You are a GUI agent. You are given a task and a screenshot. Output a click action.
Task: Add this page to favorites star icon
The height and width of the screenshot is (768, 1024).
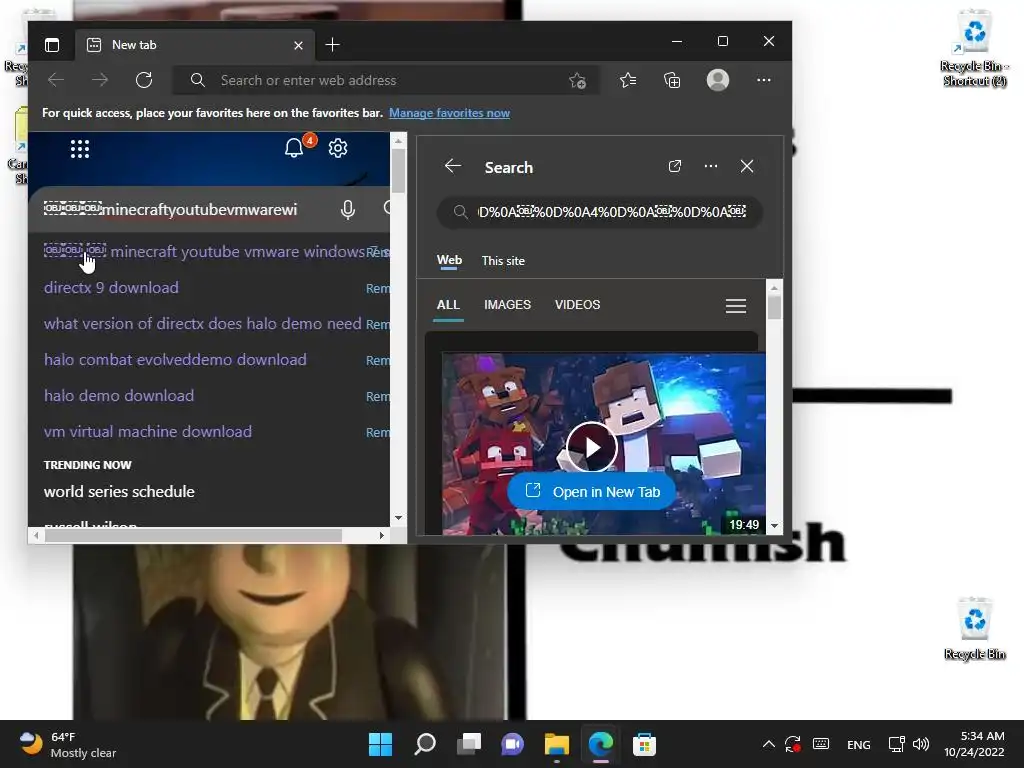577,80
